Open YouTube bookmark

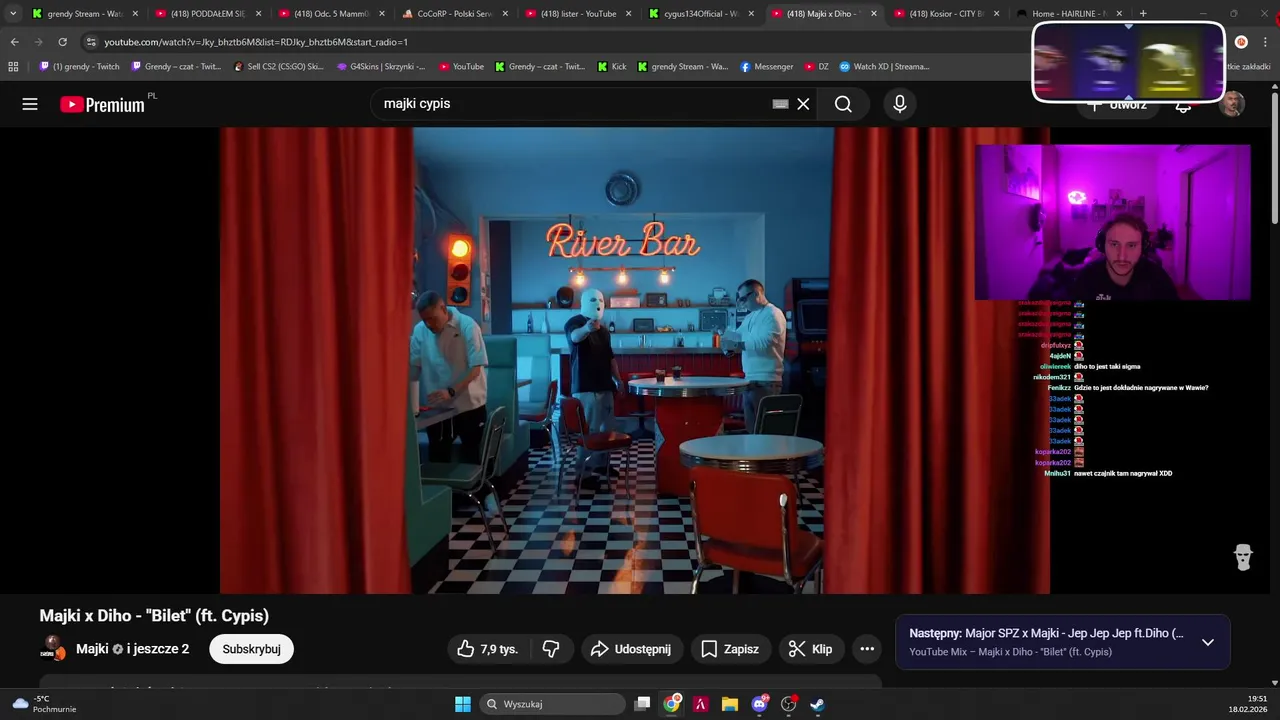(x=461, y=67)
